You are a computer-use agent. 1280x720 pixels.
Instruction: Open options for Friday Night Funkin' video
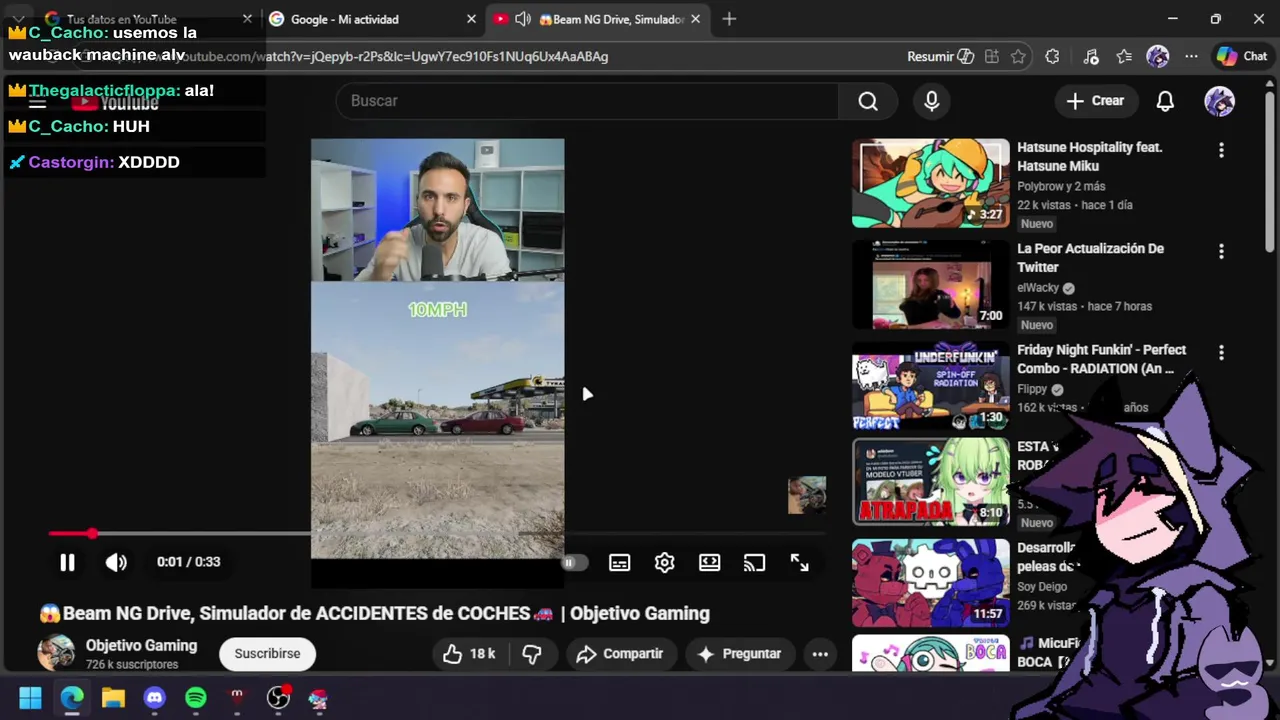pyautogui.click(x=1221, y=352)
